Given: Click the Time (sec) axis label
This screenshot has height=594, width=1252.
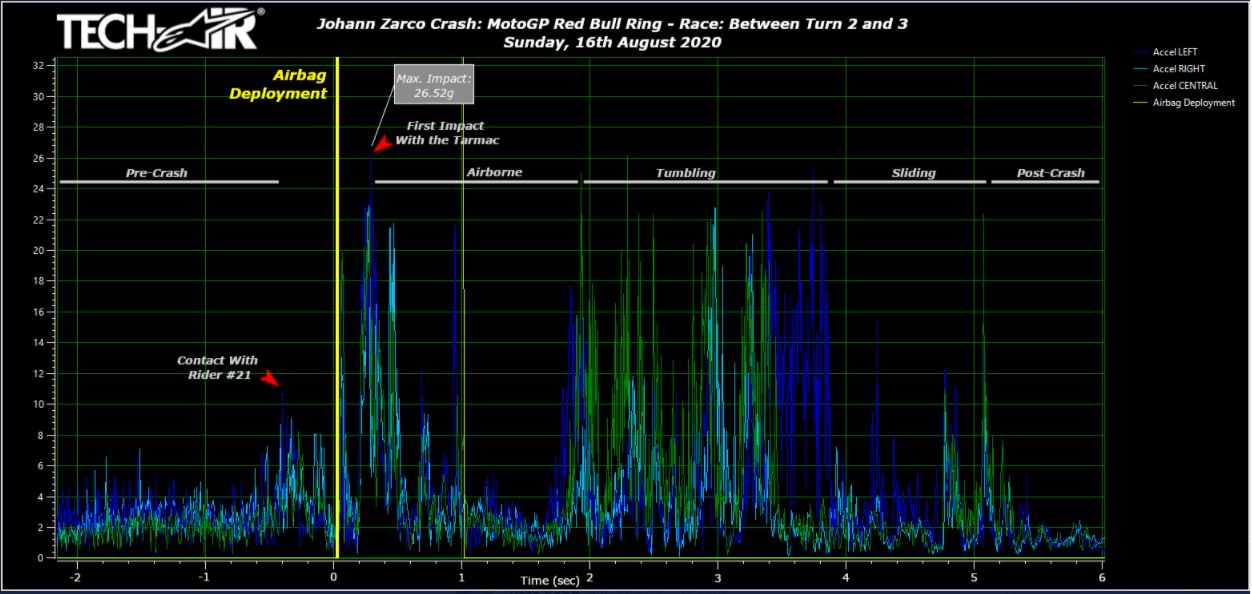Looking at the screenshot, I should [551, 580].
